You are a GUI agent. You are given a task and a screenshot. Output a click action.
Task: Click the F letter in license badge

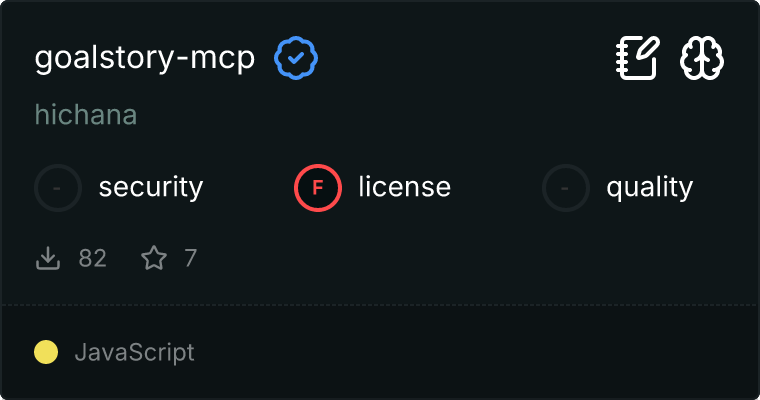pyautogui.click(x=318, y=188)
